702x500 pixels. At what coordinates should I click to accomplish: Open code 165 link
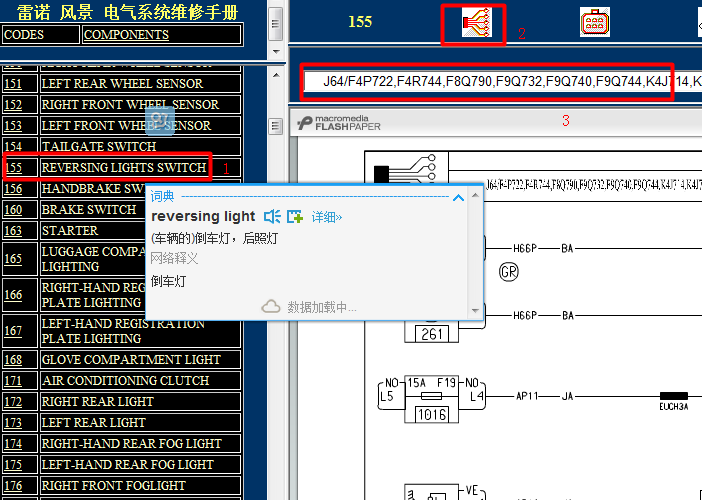click(13, 259)
